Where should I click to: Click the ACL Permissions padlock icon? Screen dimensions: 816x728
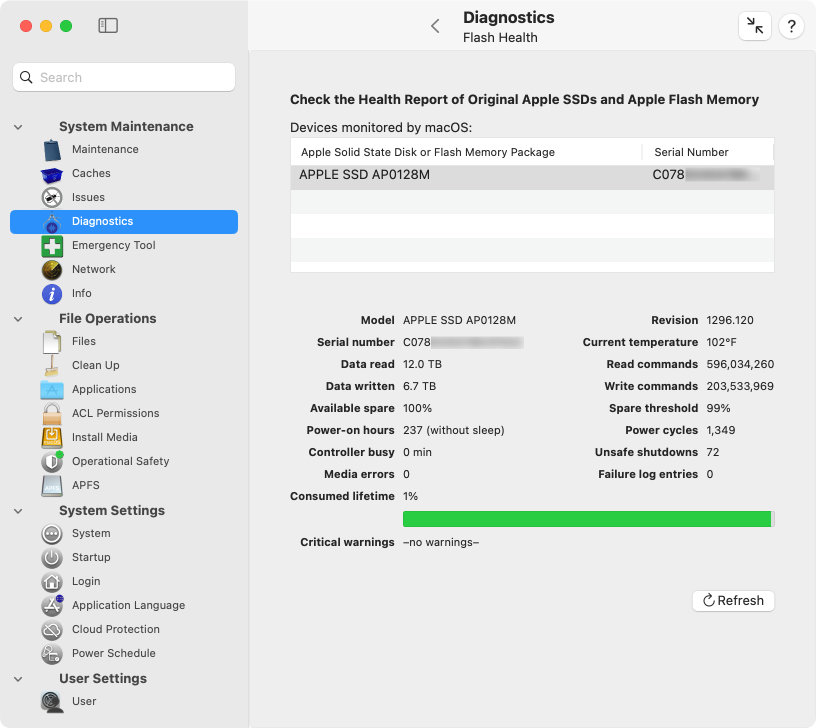click(52, 414)
